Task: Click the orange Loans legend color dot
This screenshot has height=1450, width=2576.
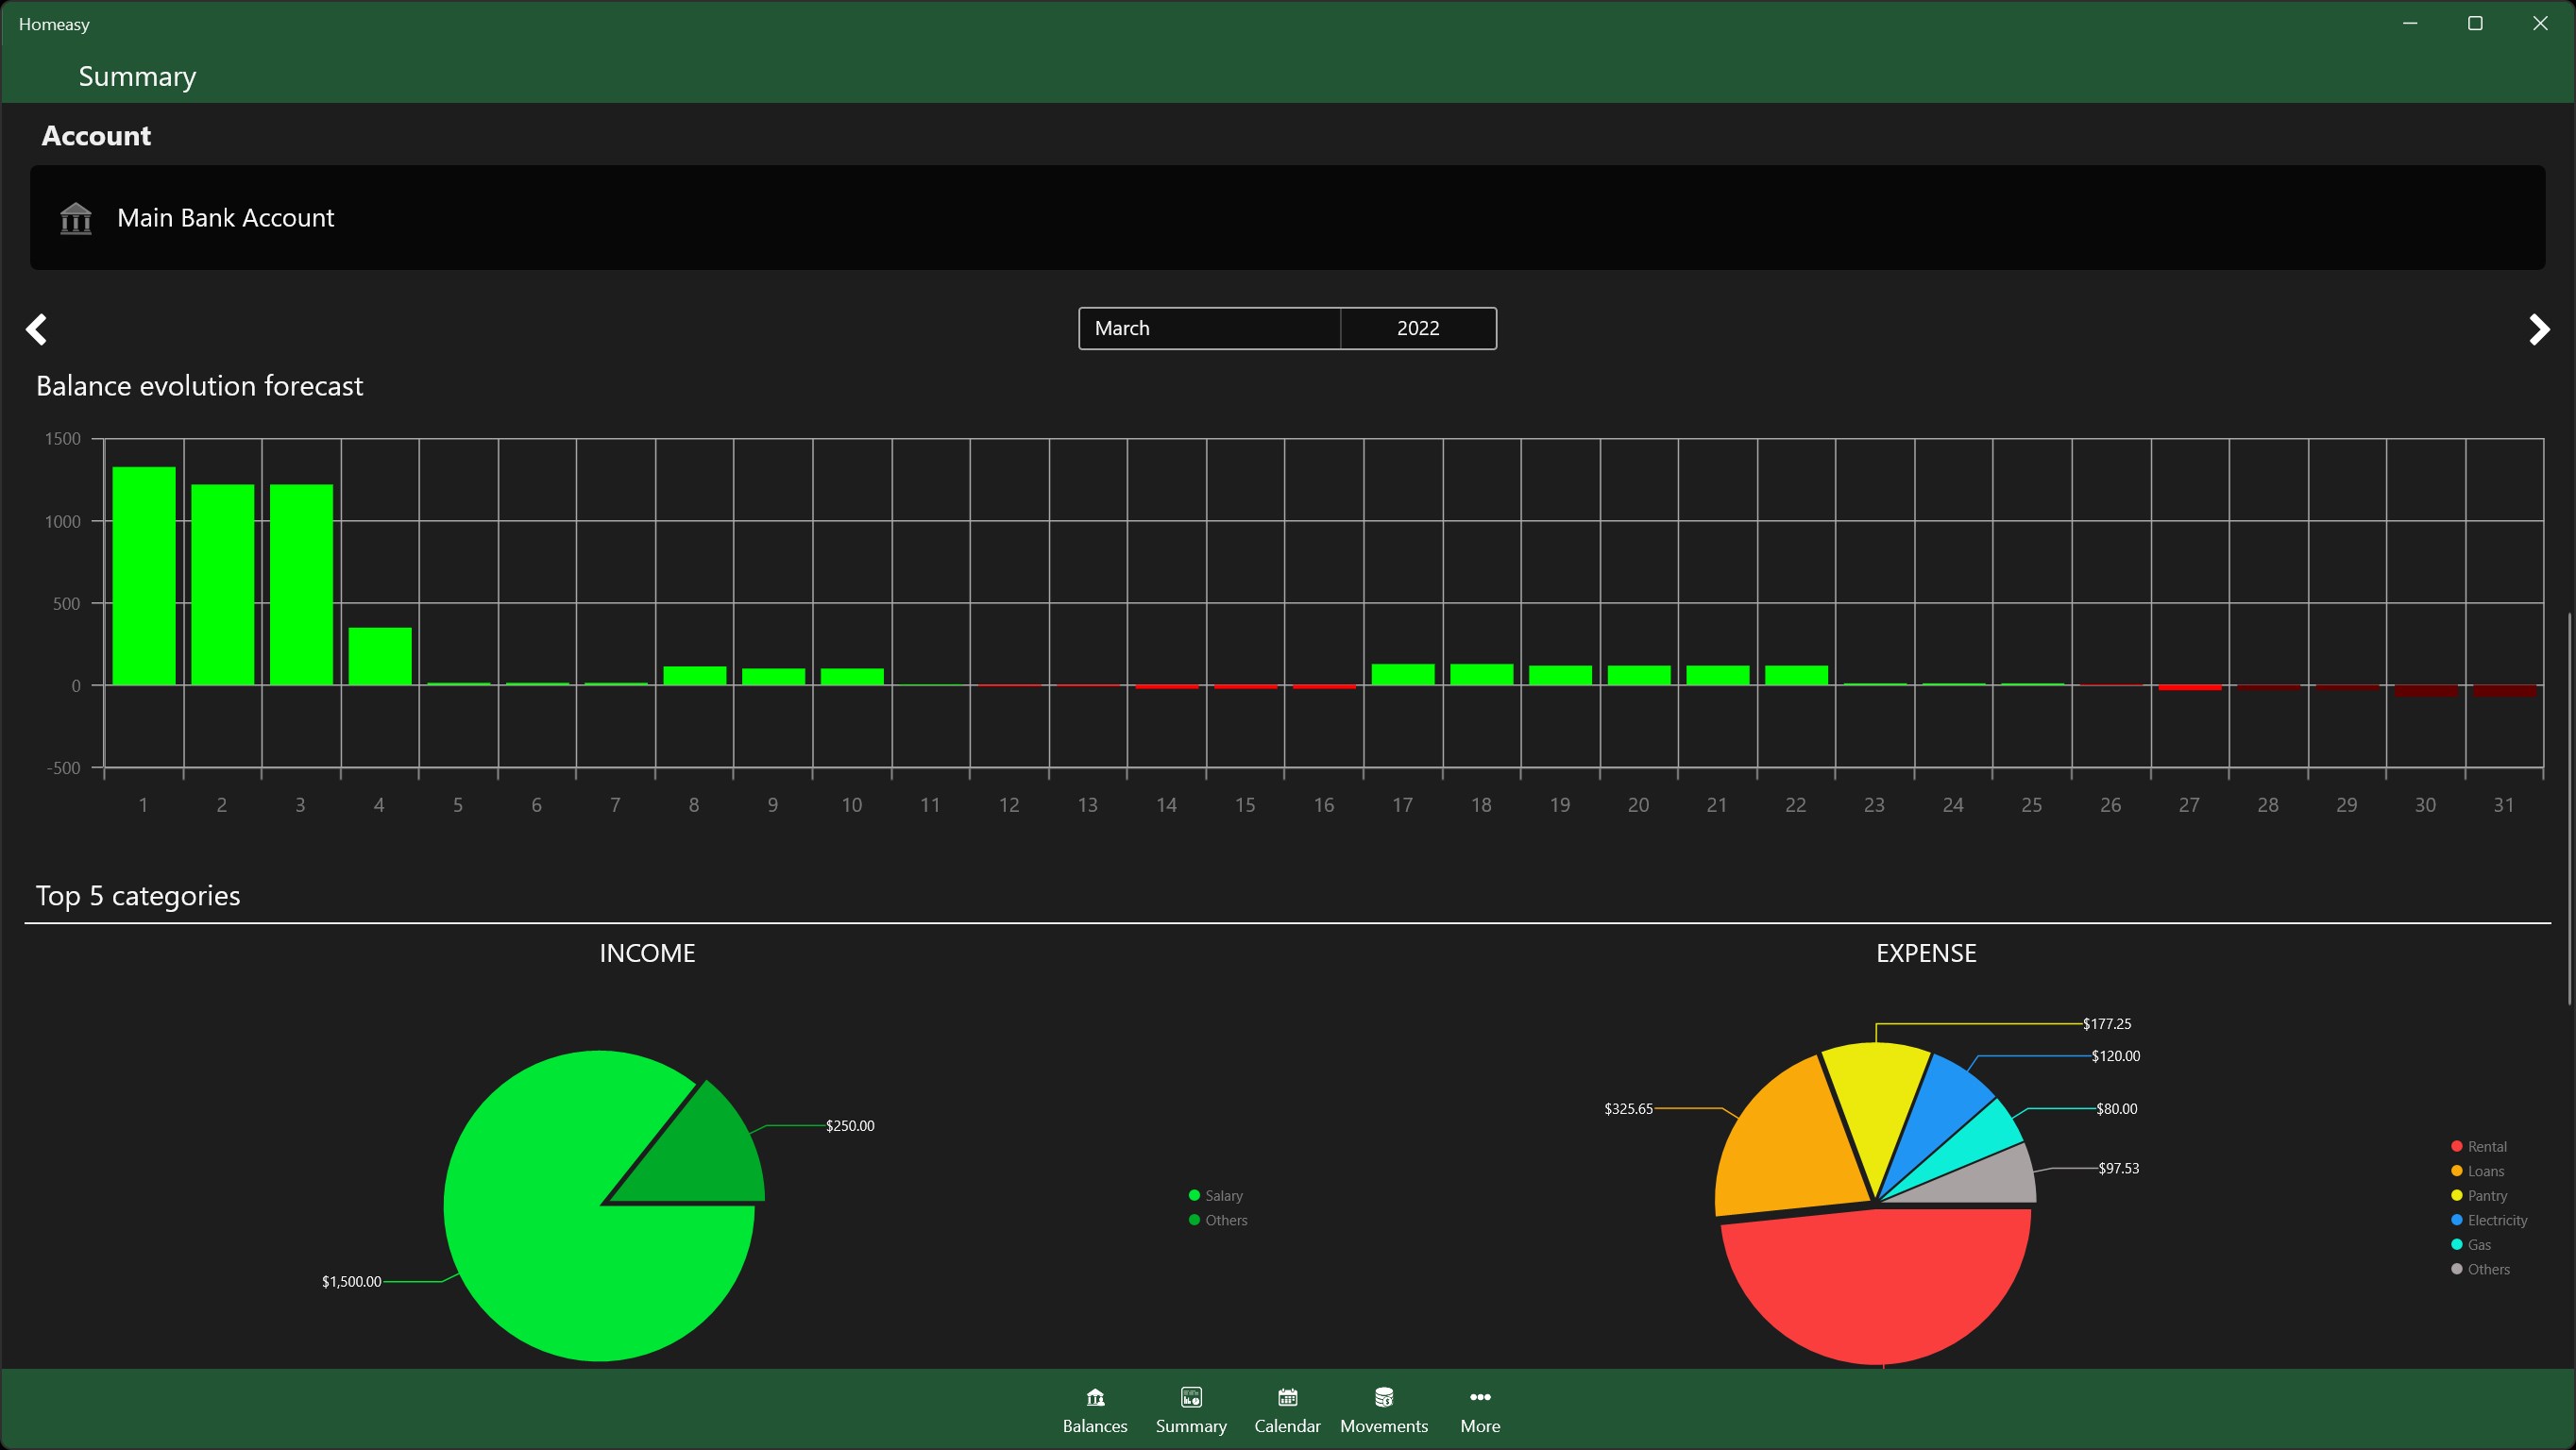Action: (x=2456, y=1171)
